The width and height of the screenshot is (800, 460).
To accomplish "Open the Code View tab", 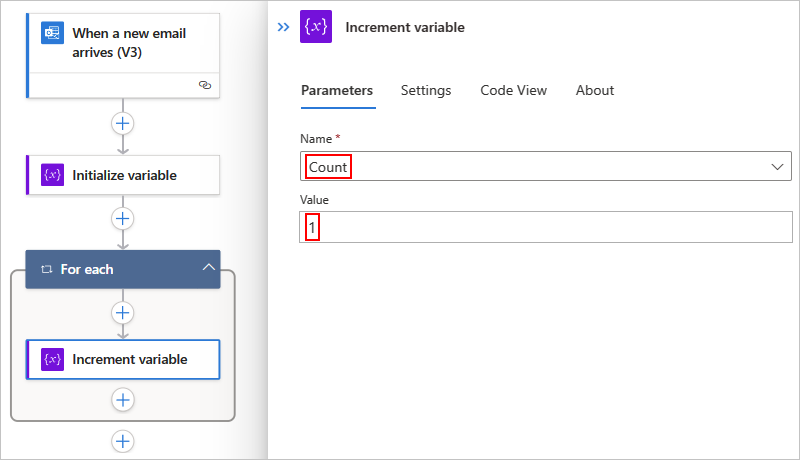I will tap(513, 90).
